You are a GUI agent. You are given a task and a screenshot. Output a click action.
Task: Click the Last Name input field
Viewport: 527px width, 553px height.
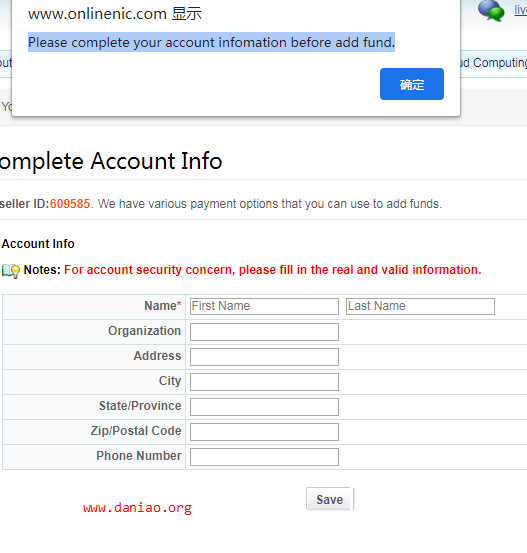point(420,306)
